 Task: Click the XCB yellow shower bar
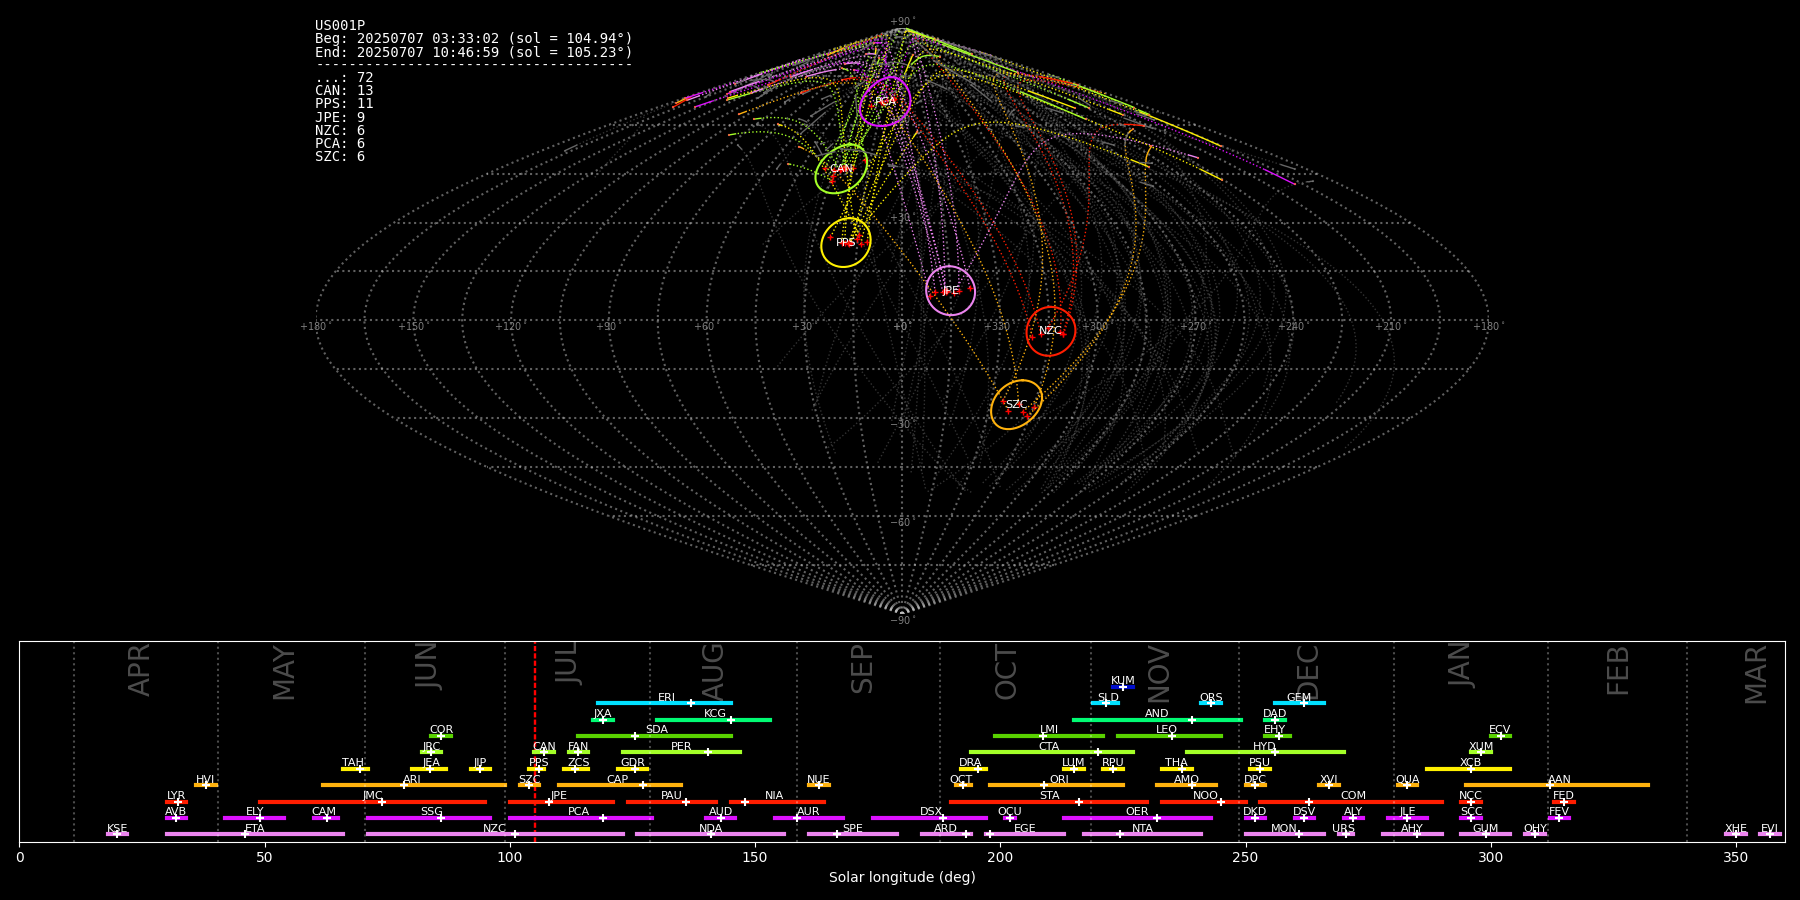[x=1469, y=769]
